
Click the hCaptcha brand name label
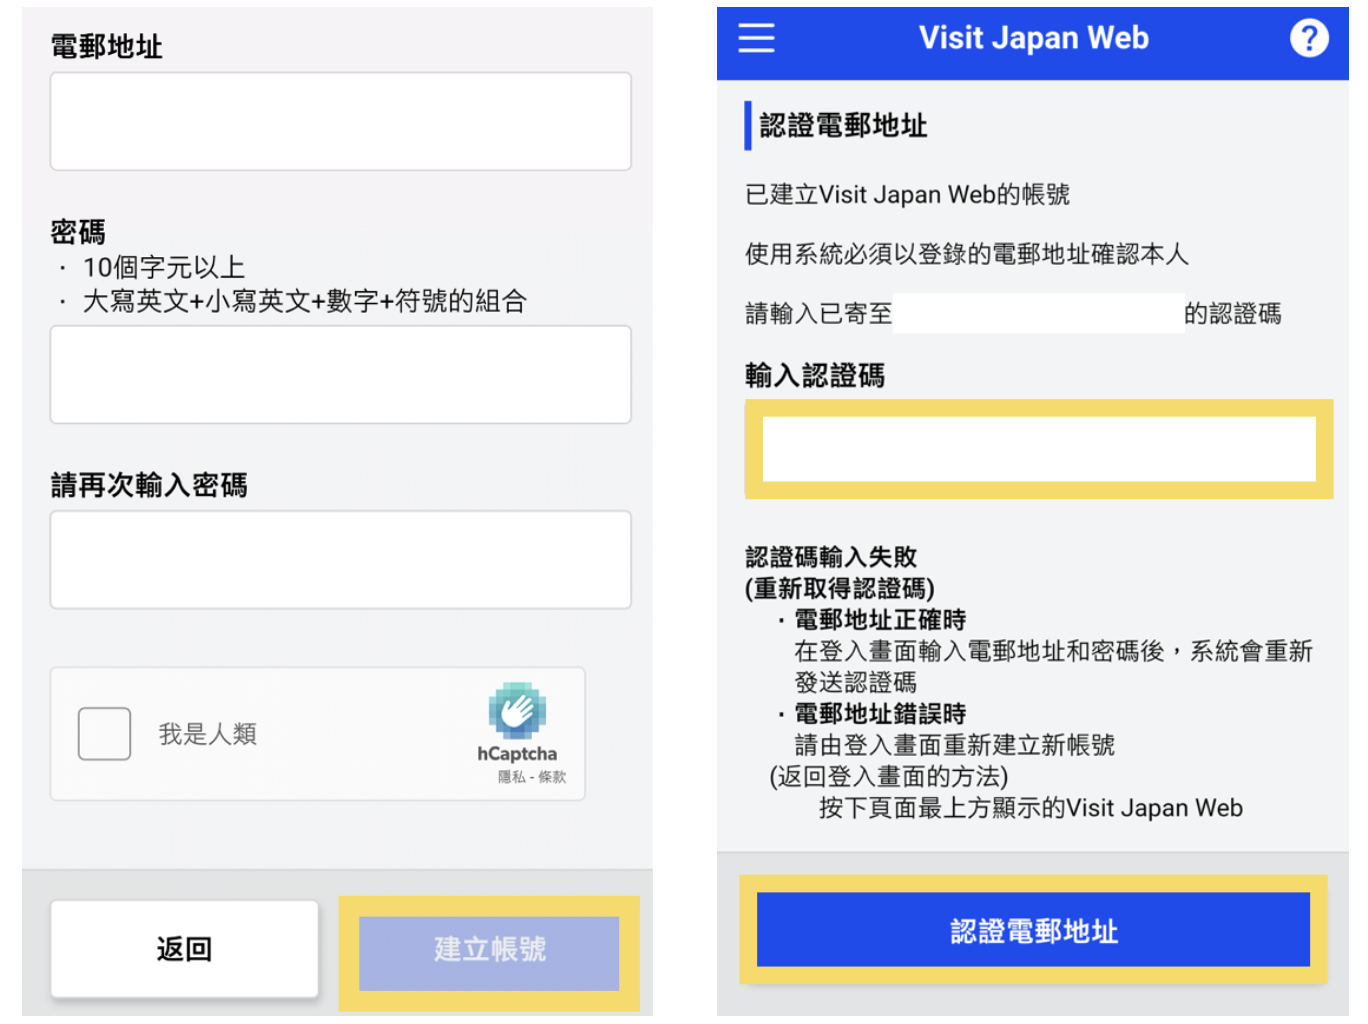[517, 756]
